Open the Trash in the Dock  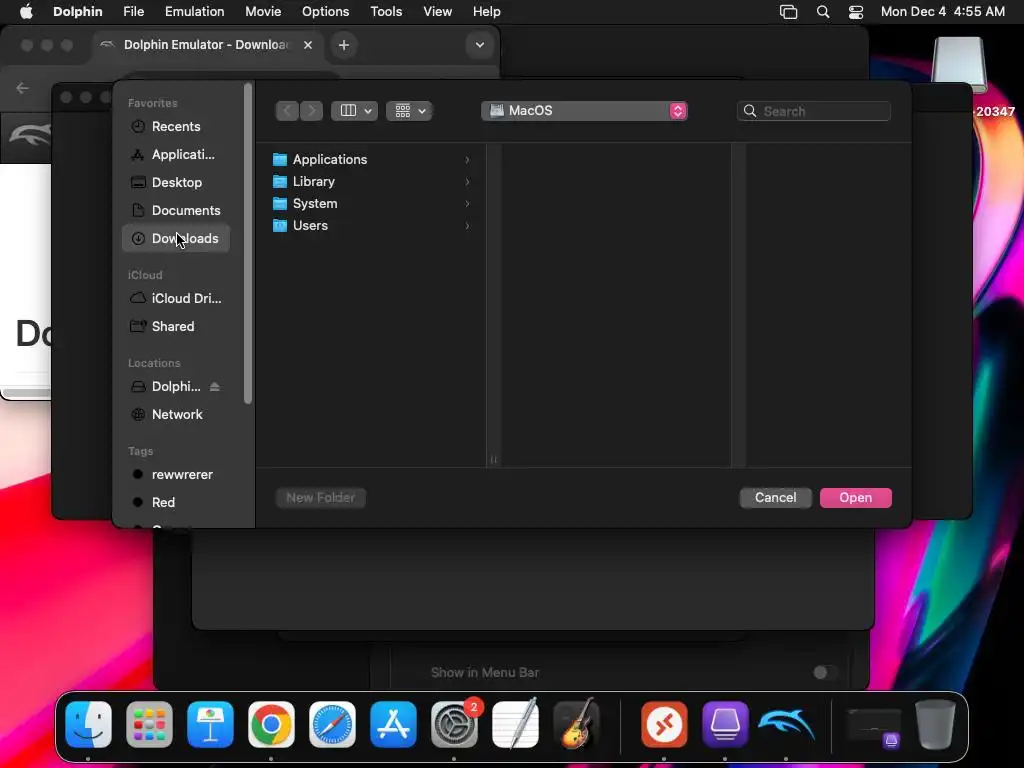coord(935,725)
